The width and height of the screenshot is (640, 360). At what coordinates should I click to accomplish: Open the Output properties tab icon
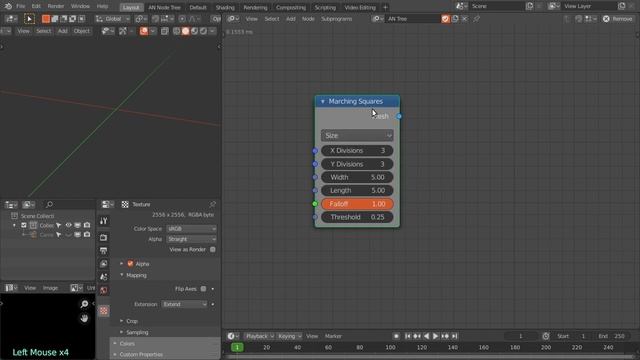[x=104, y=251]
